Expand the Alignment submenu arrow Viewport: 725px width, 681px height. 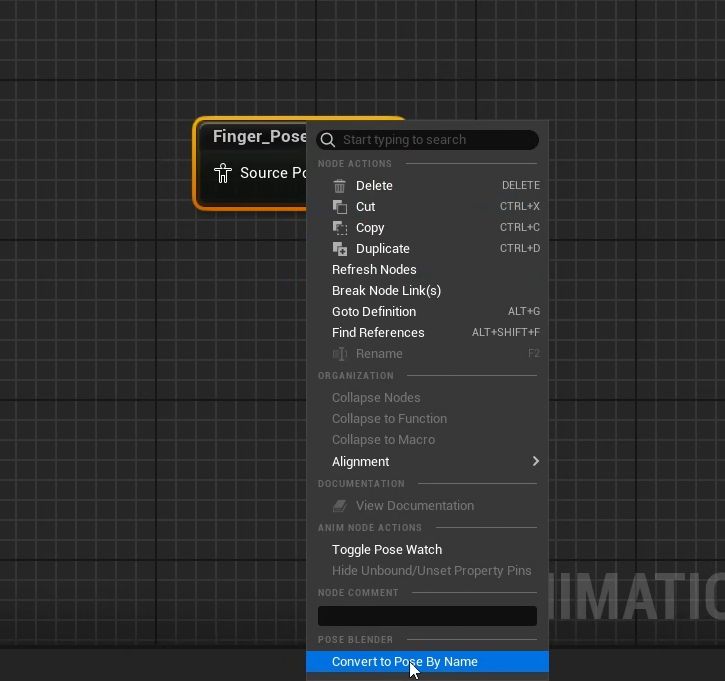(x=535, y=461)
